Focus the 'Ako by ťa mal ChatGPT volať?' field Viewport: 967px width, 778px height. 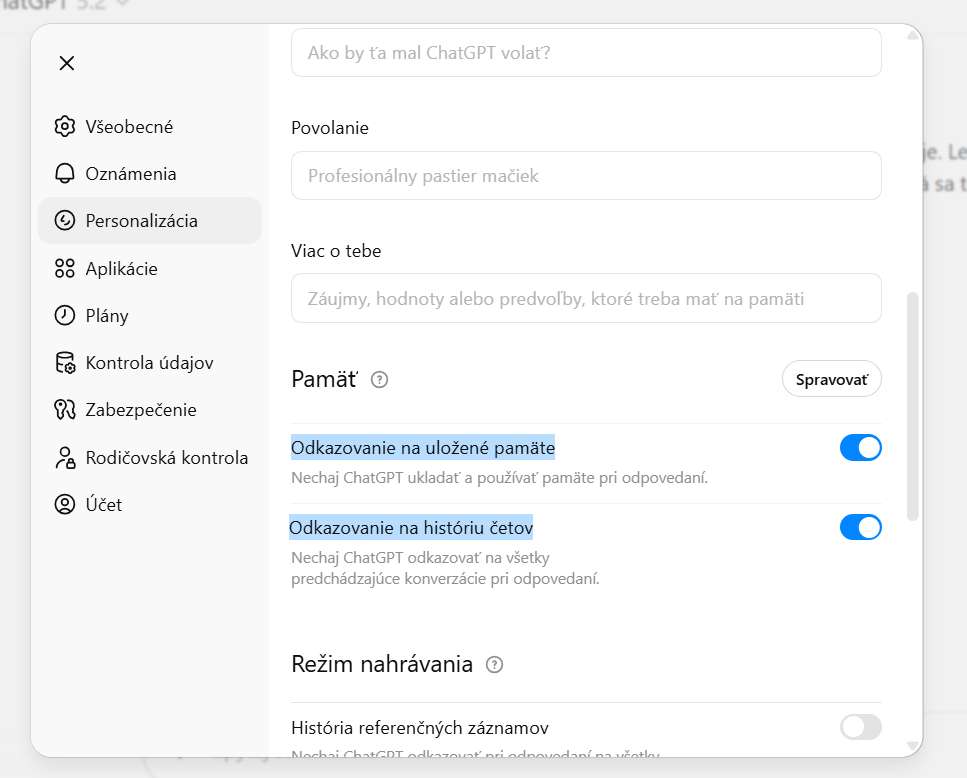[x=586, y=52]
